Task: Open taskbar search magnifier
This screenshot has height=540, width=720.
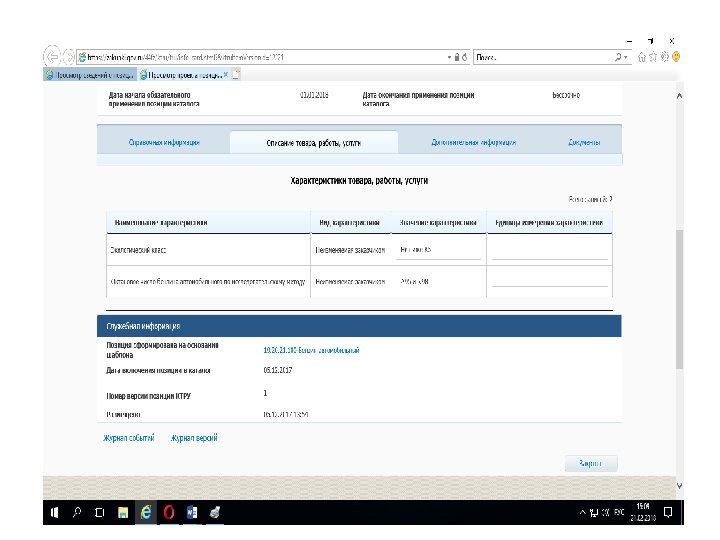Action: point(77,512)
